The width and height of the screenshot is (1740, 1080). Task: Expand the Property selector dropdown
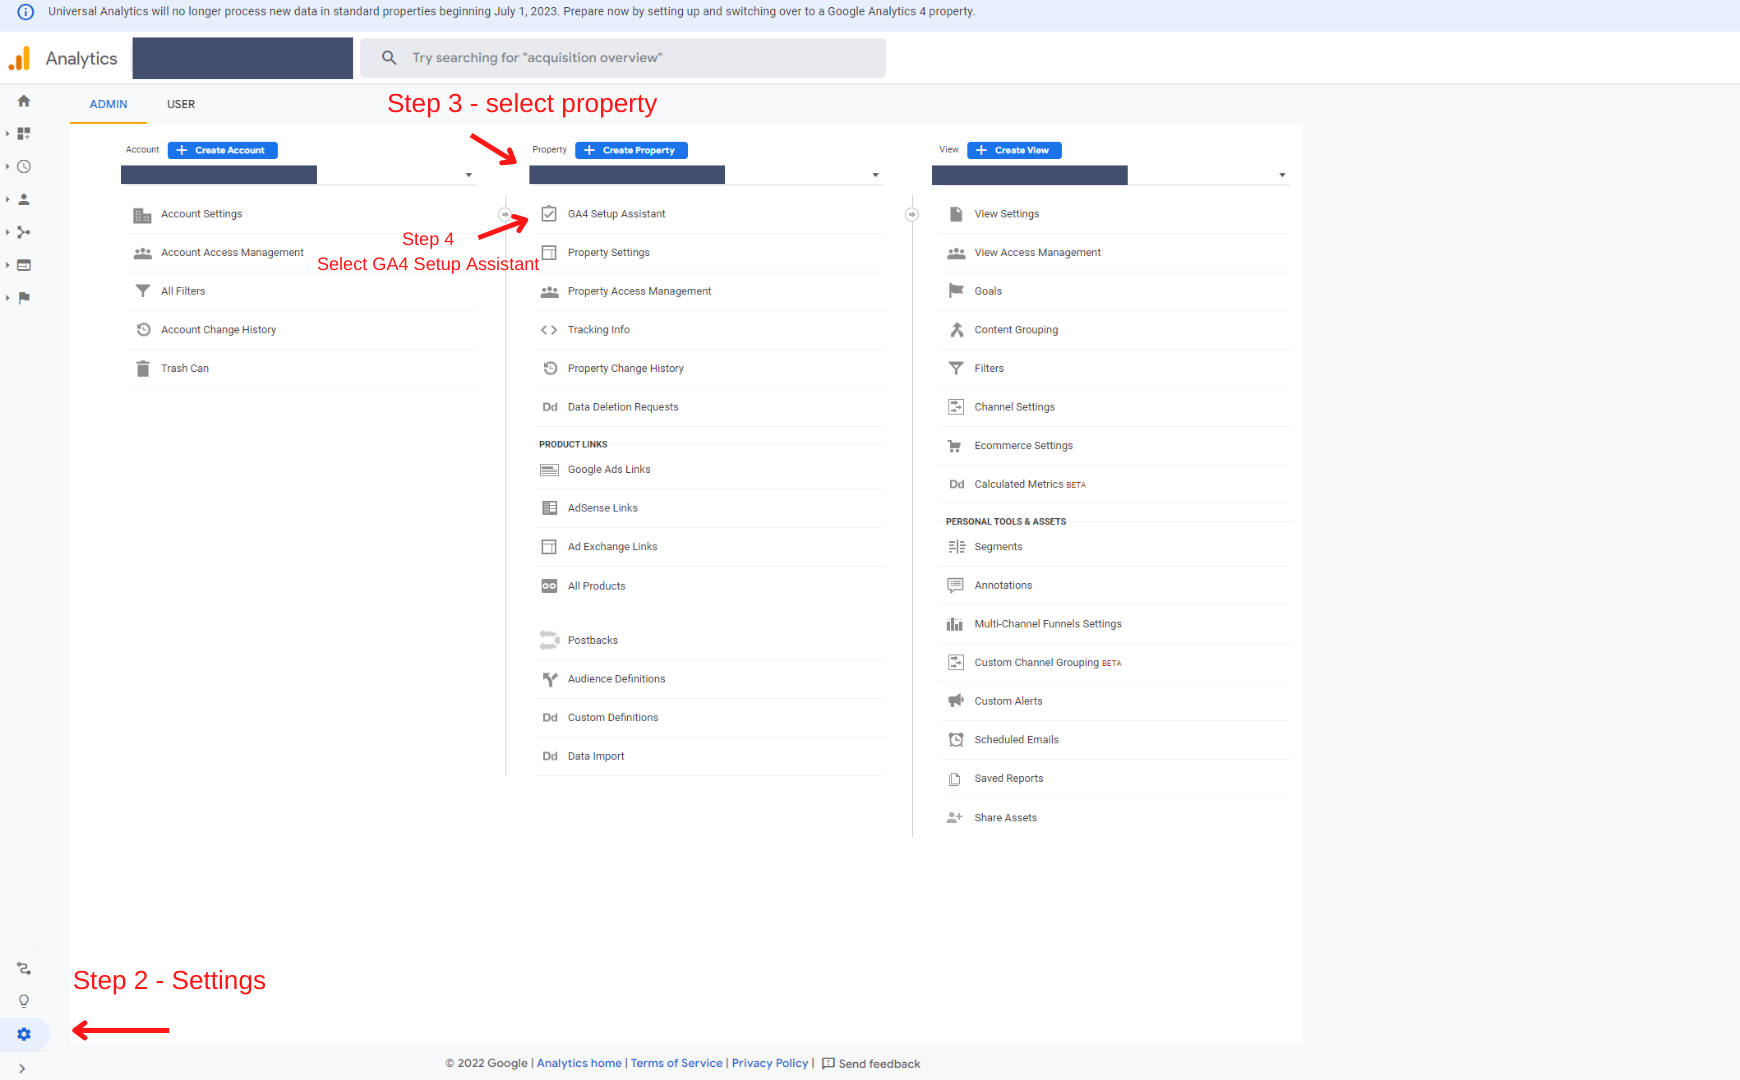875,176
